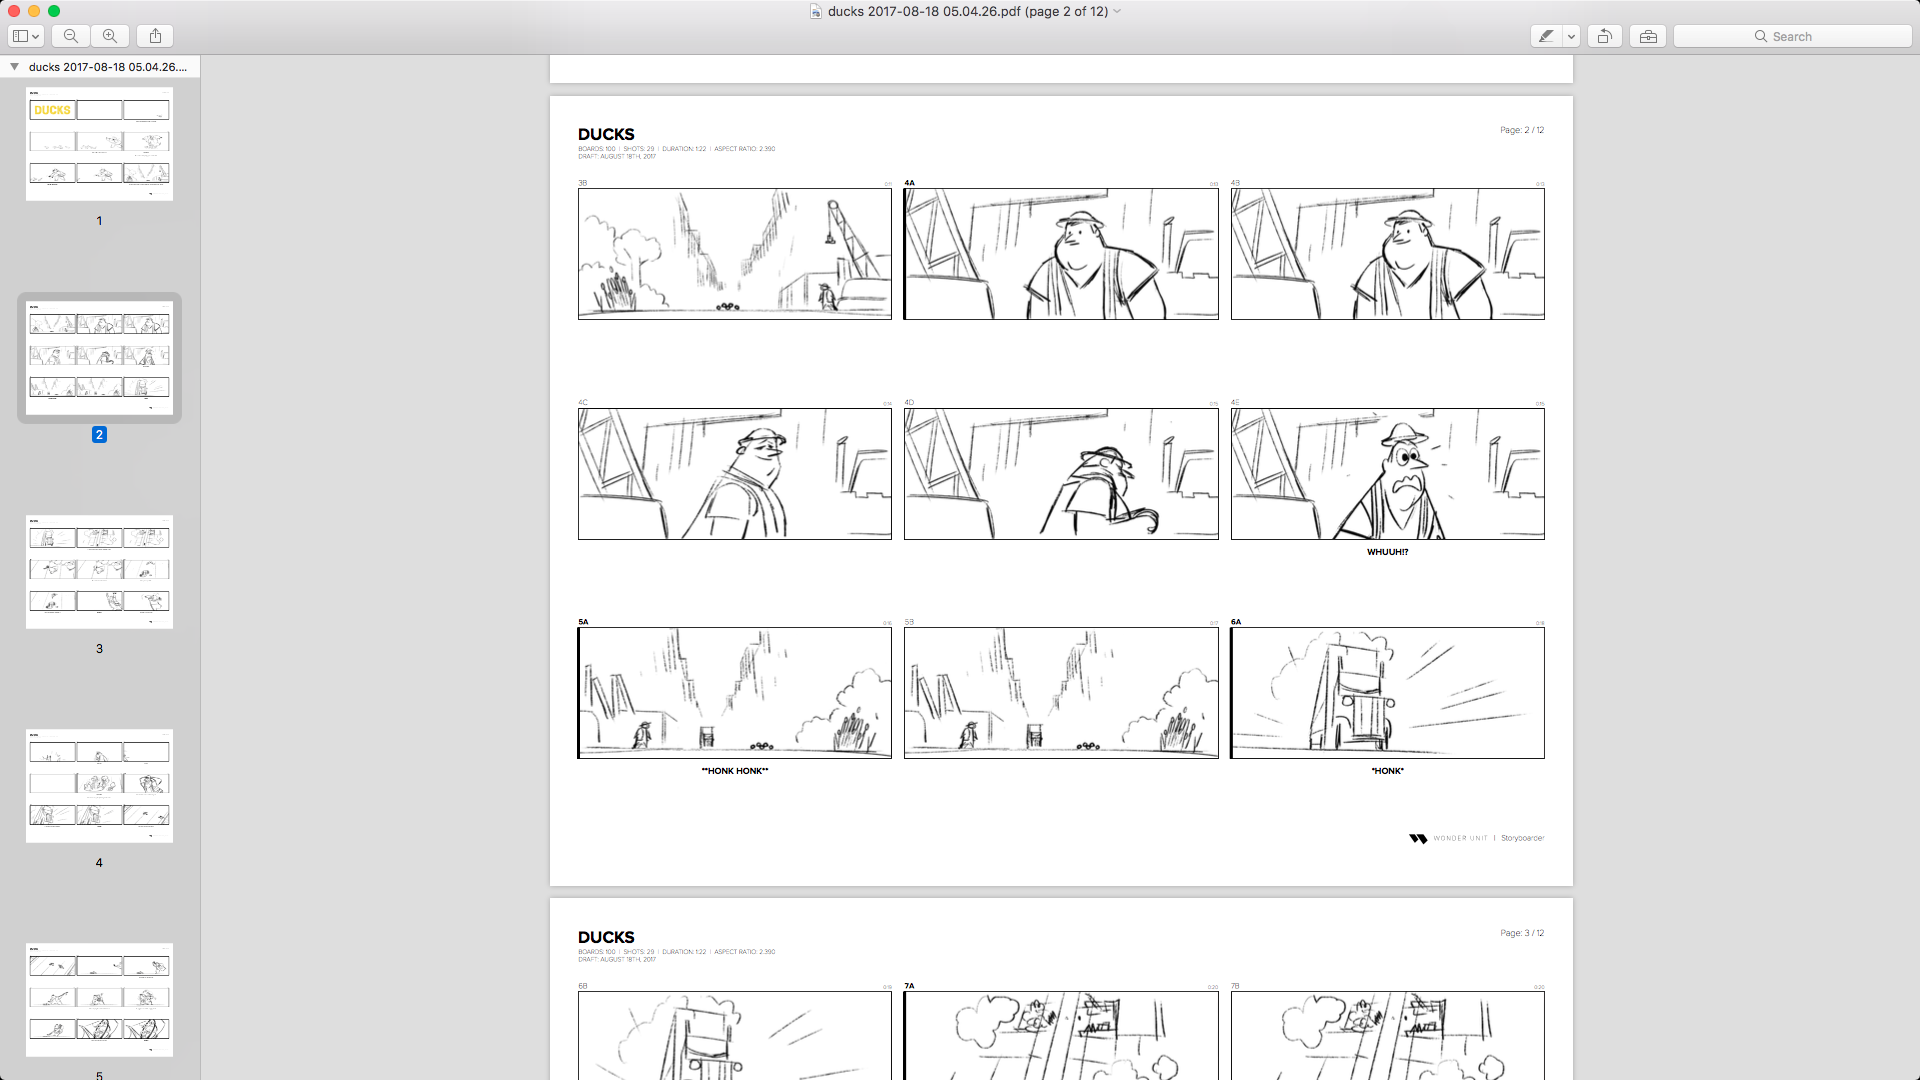Click the navigation panel toggle icon
Image resolution: width=1920 pixels, height=1080 pixels.
pos(25,36)
